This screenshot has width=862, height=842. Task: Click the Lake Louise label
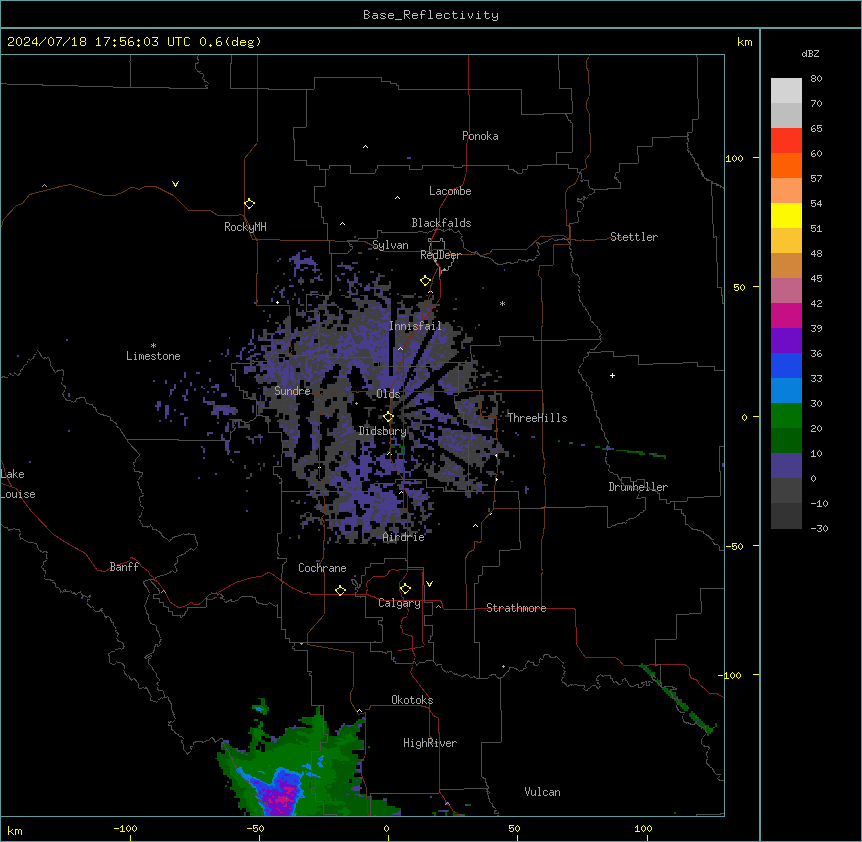[x=18, y=484]
